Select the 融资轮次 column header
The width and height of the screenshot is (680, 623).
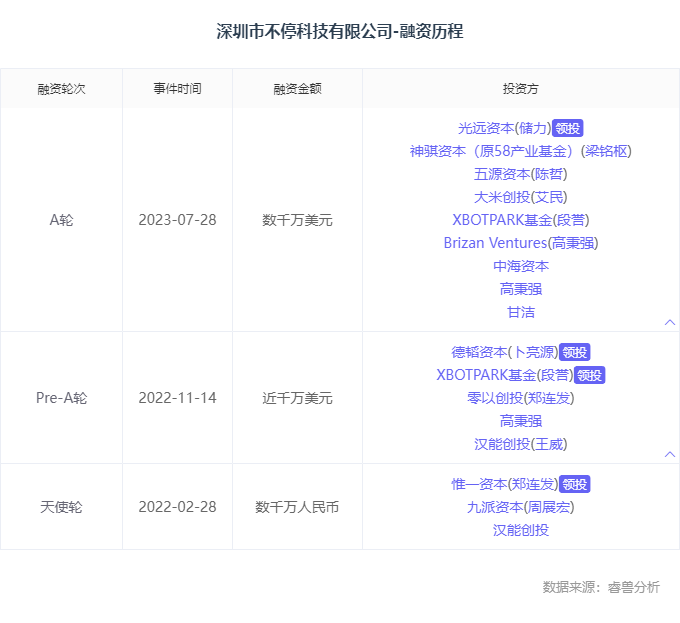61,88
